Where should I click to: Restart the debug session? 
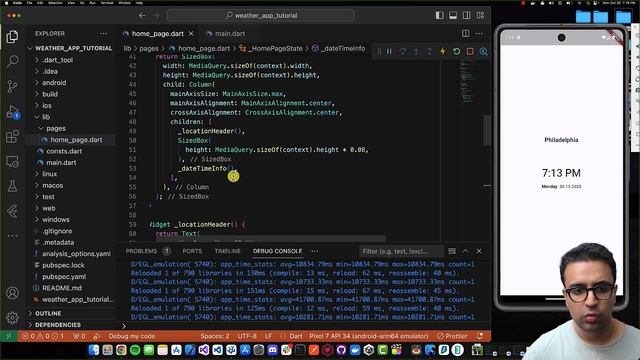tap(456, 51)
